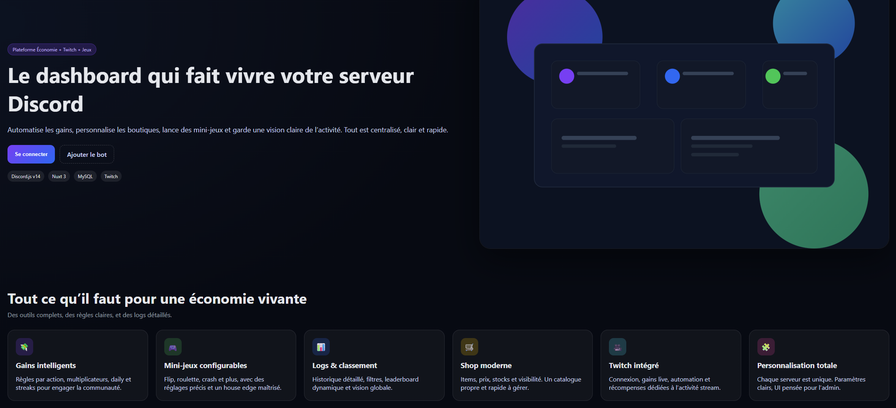896x408 pixels.
Task: Click the Logs & classement chart icon
Action: coord(321,347)
